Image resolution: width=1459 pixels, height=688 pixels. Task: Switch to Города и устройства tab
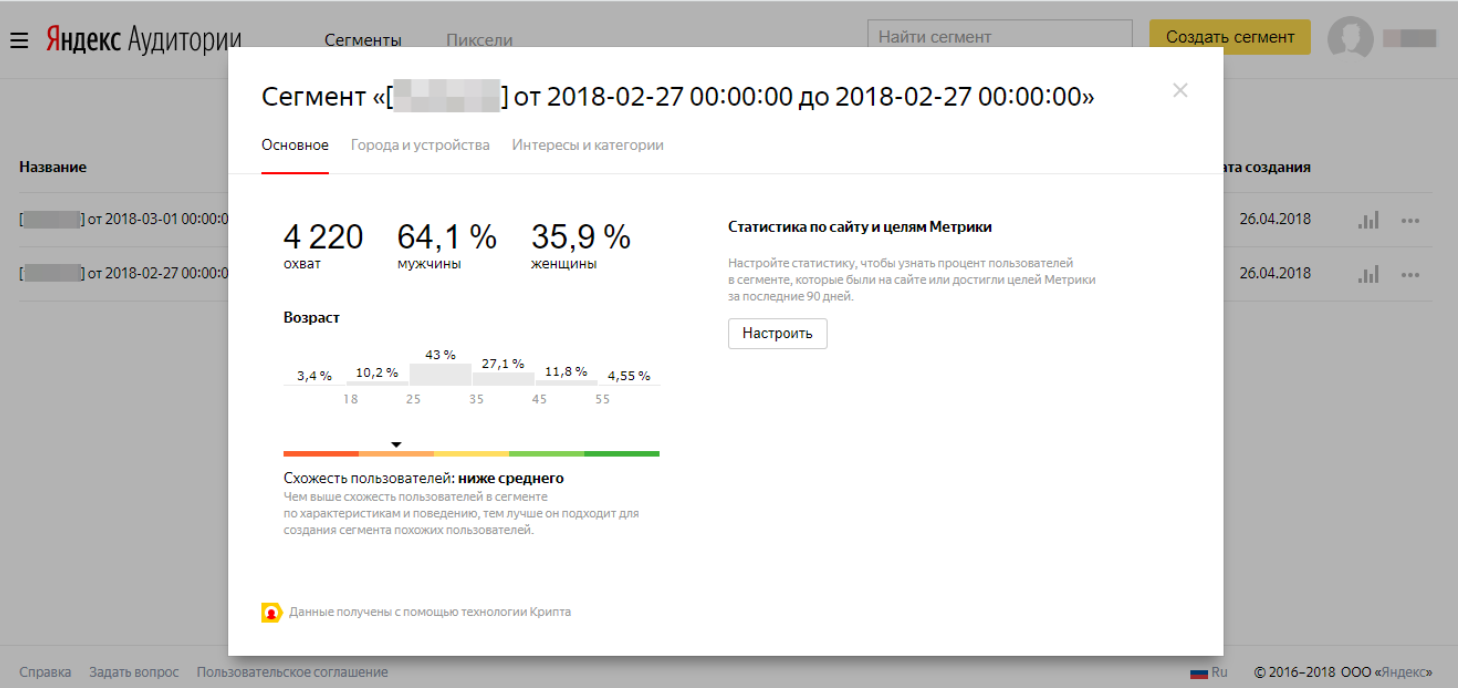tap(420, 146)
